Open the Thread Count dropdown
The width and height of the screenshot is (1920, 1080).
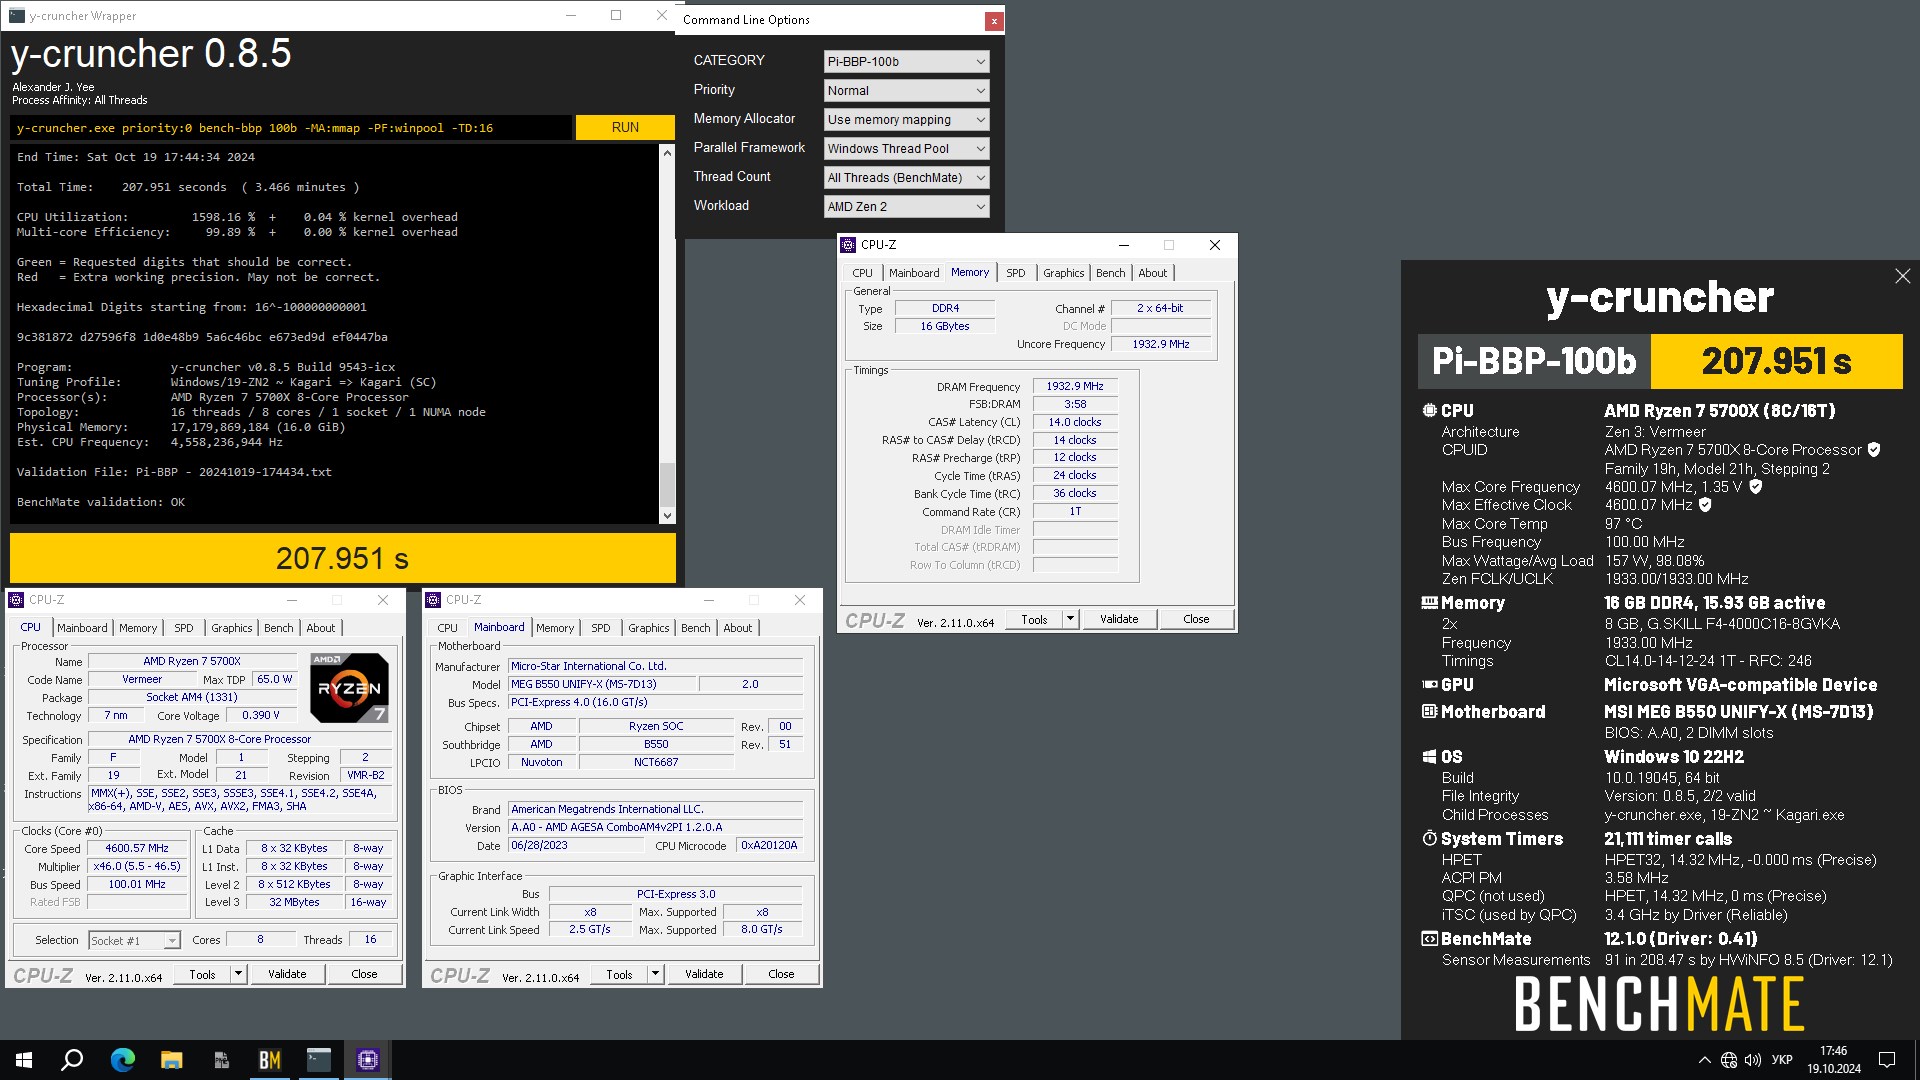click(906, 178)
